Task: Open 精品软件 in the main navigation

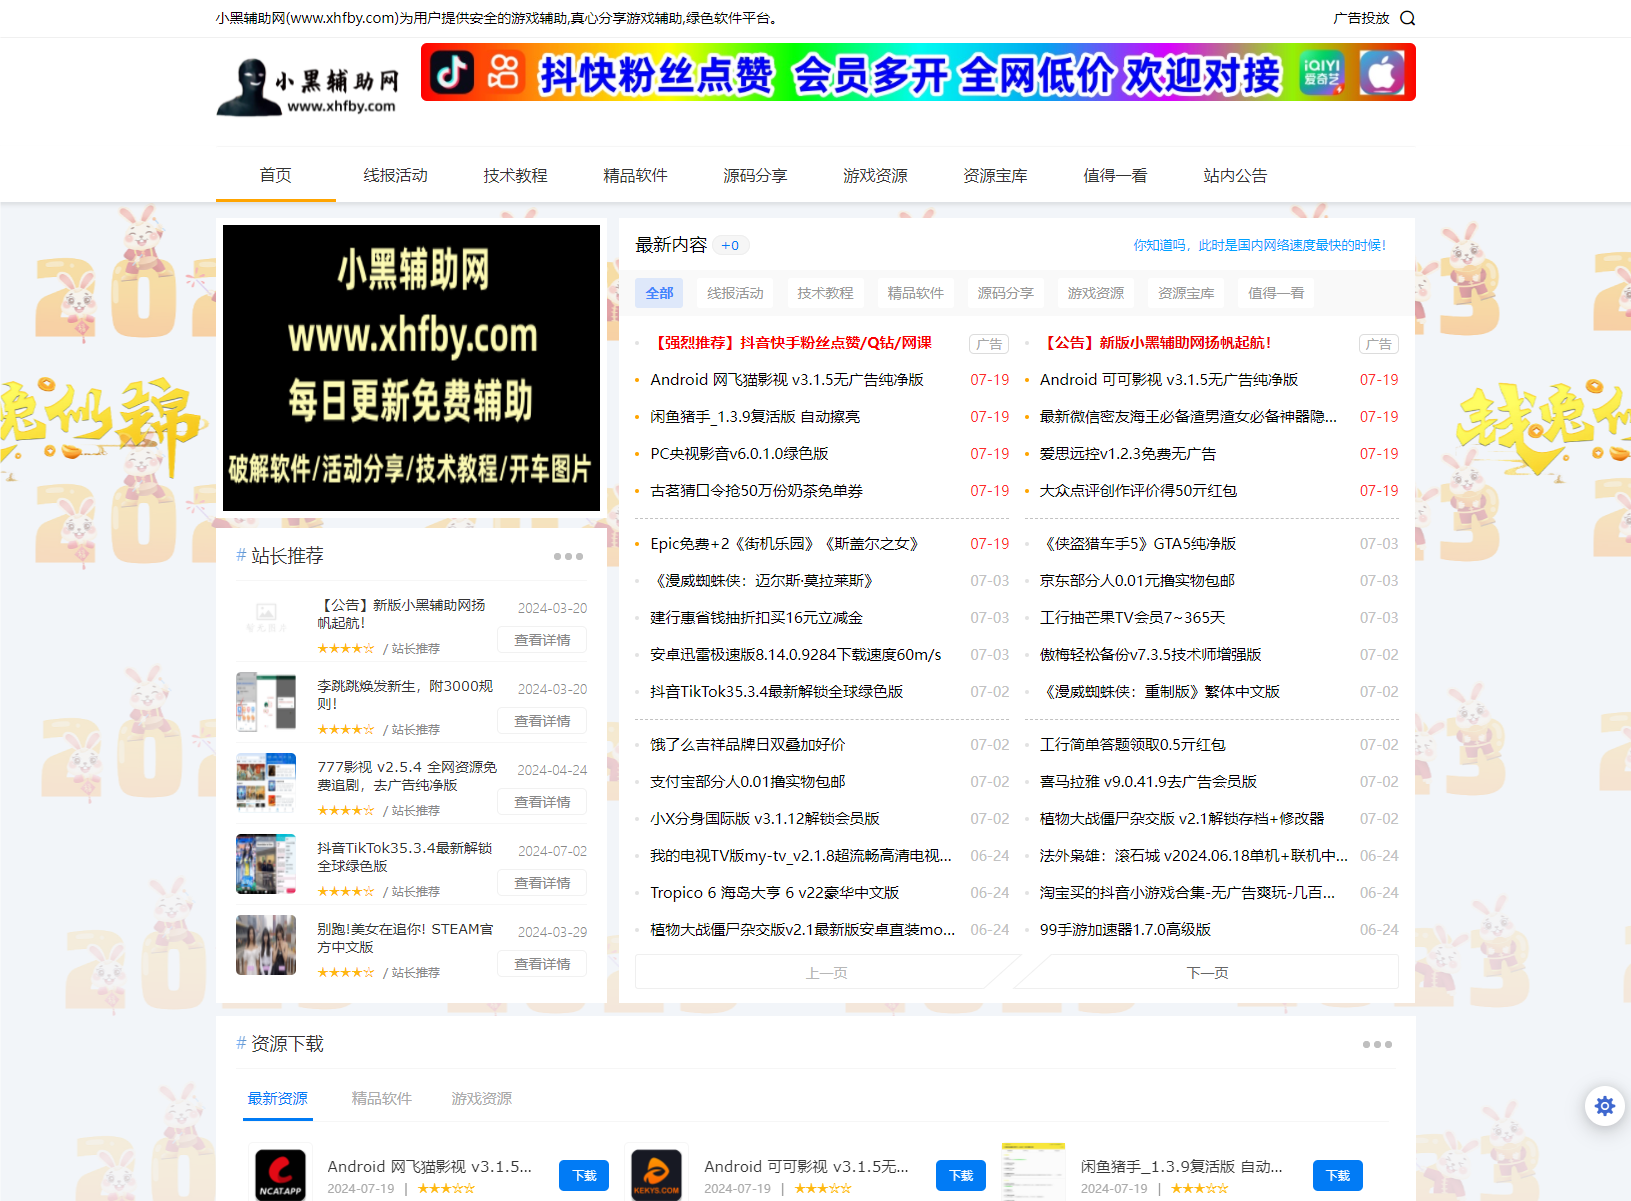Action: click(x=636, y=175)
